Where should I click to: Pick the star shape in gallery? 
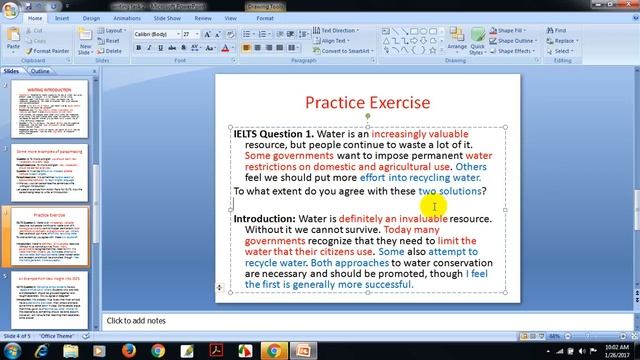[433, 50]
